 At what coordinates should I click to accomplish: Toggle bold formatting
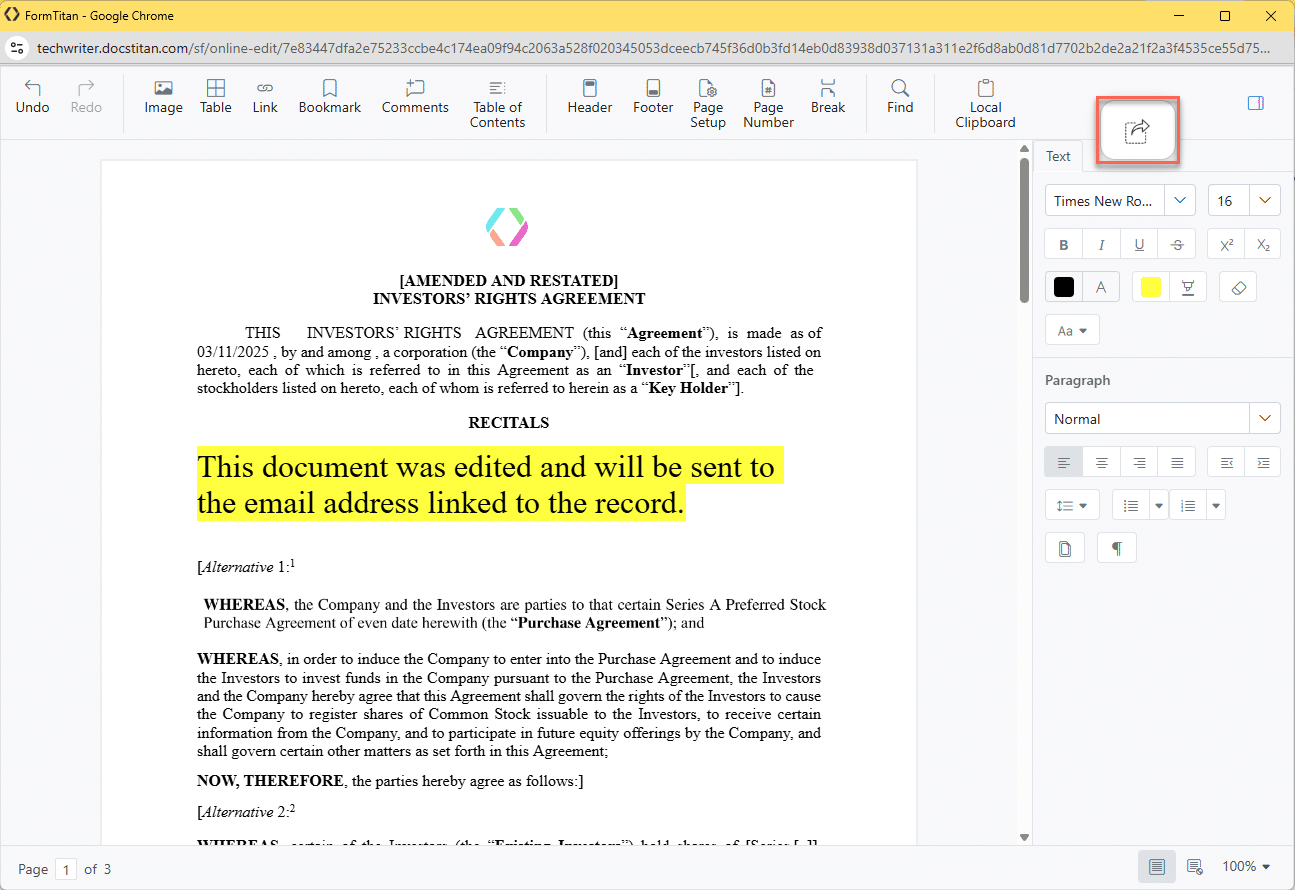pos(1063,245)
